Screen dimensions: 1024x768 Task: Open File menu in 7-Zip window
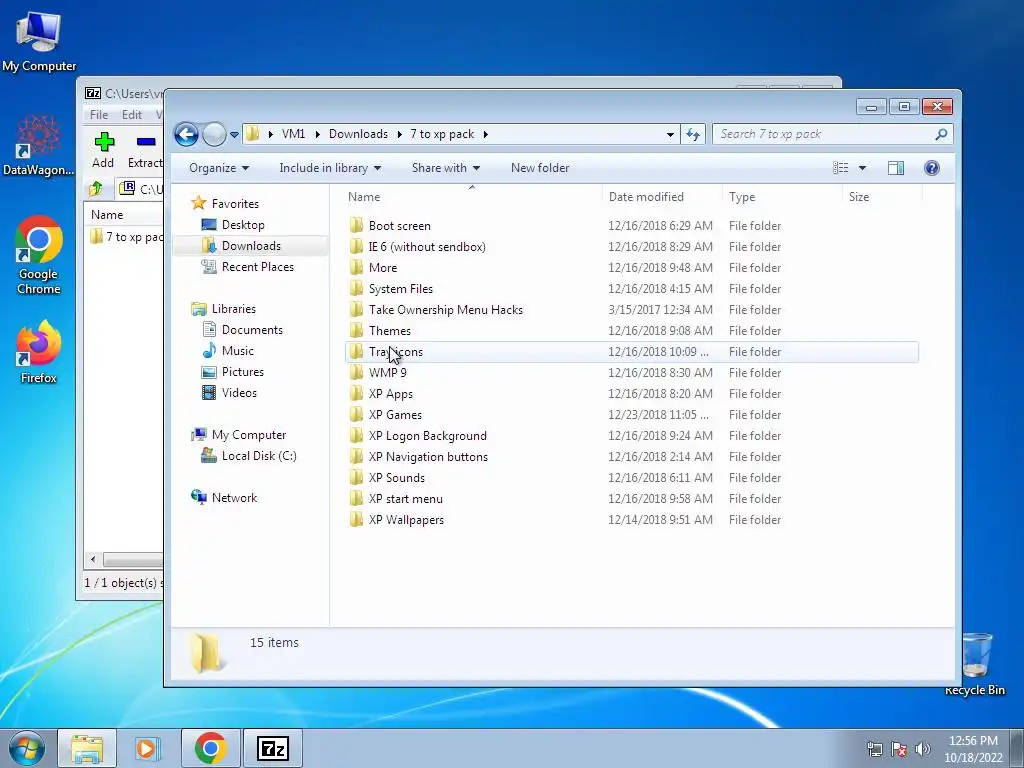pos(99,114)
